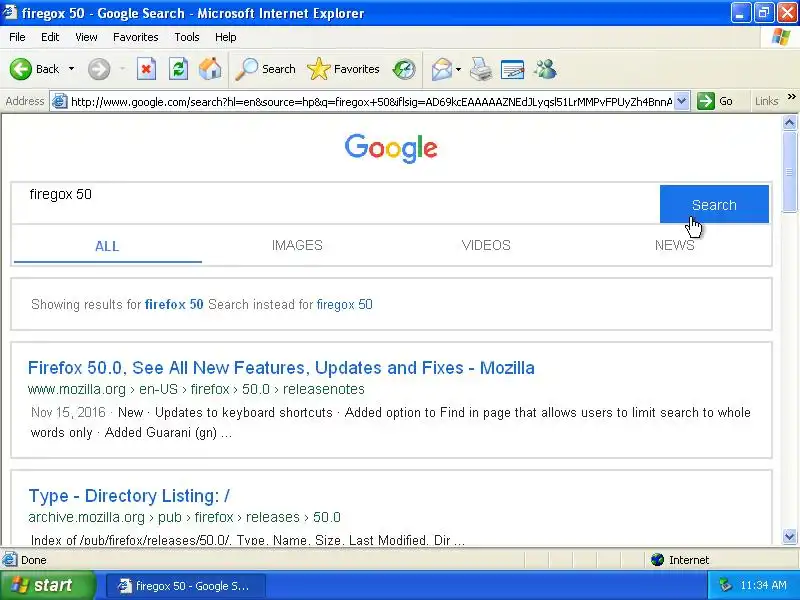Viewport: 800px width, 600px height.
Task: Click the www.mozilla.org releasenotes breadcrumb URL
Action: click(x=196, y=389)
